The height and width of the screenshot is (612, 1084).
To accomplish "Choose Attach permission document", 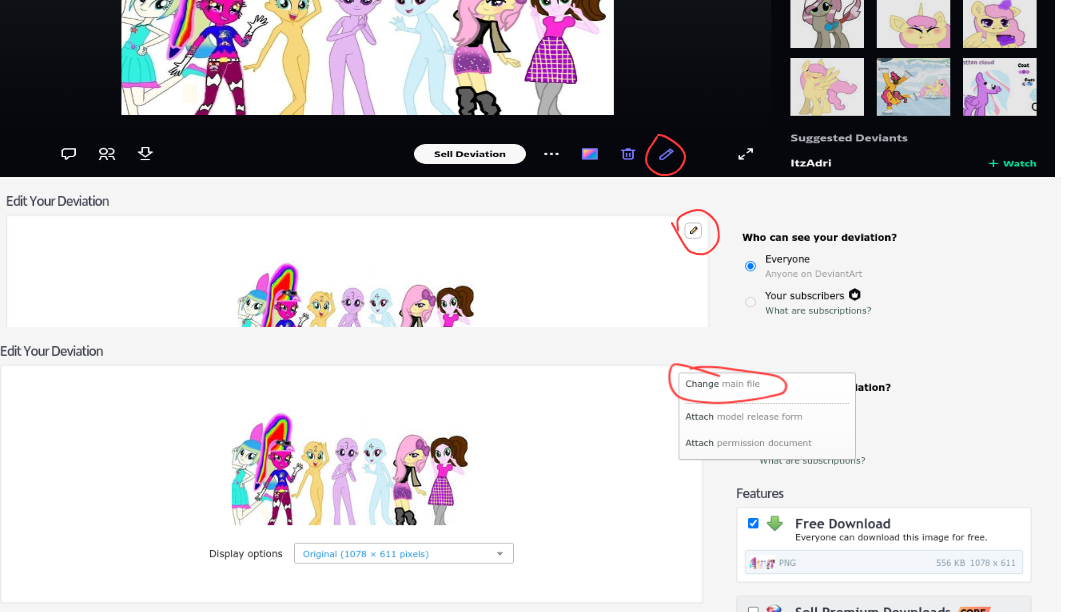I will pos(748,443).
